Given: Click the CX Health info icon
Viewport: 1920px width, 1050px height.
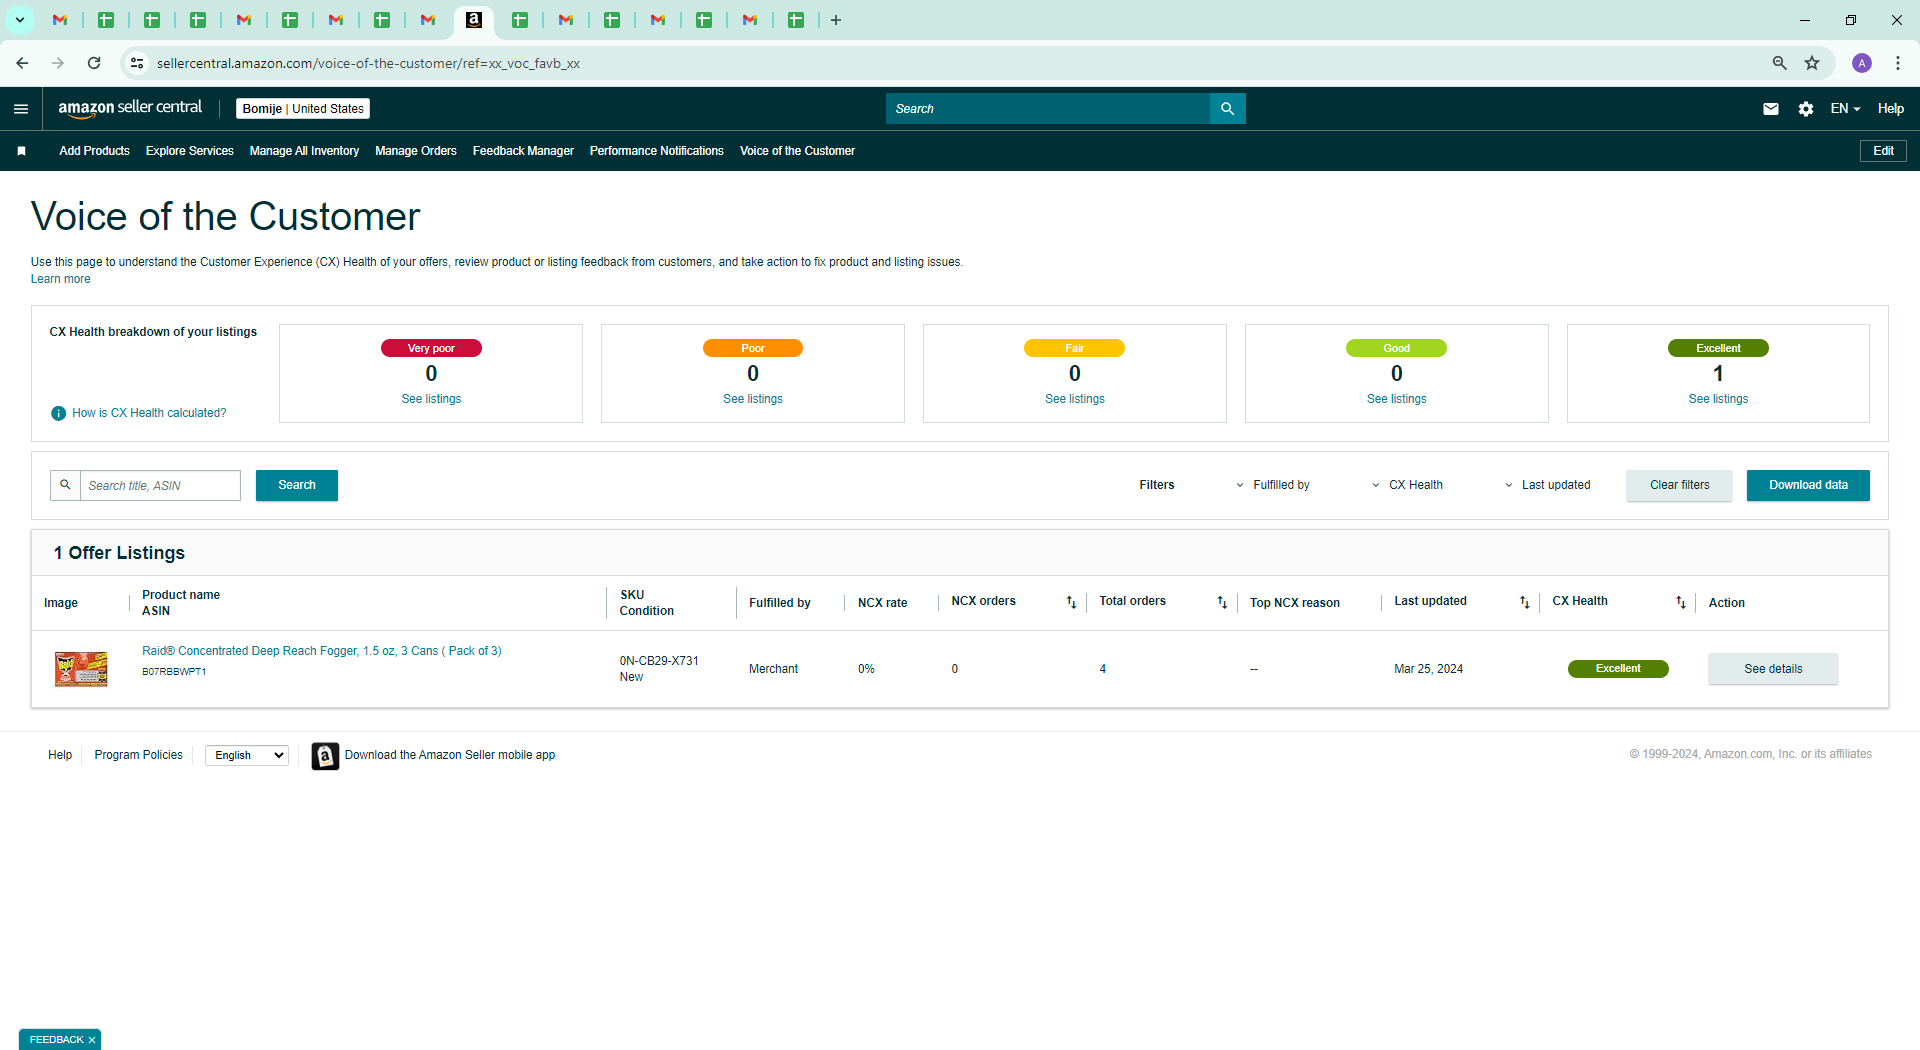Looking at the screenshot, I should pyautogui.click(x=58, y=413).
